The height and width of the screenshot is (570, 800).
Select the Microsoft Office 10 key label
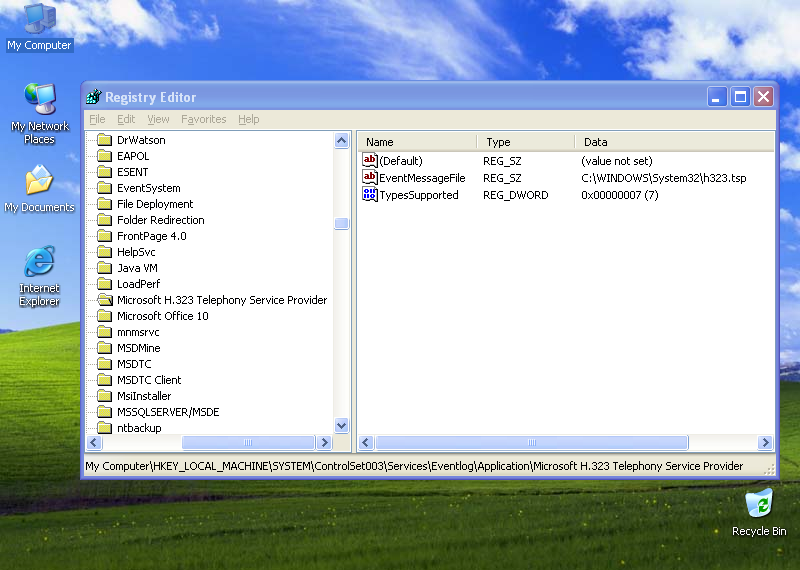163,316
